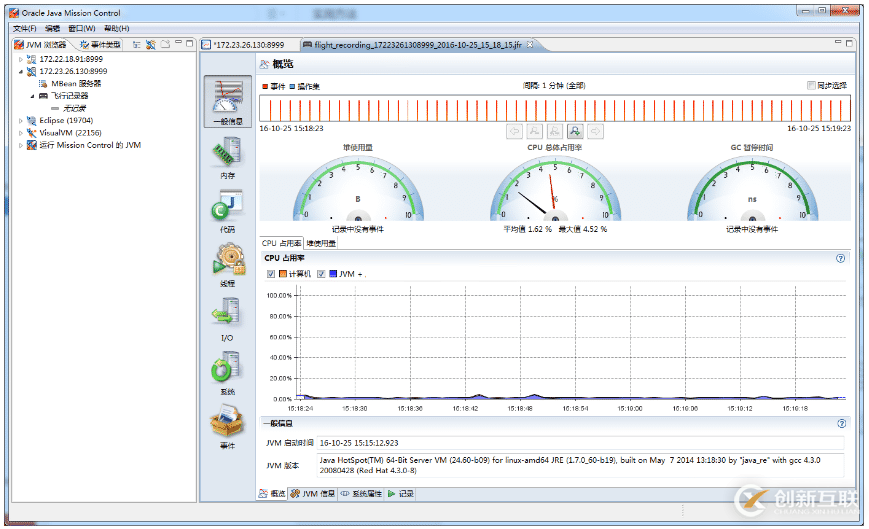This screenshot has height=529, width=869.
Task: Expand the 172.22.18.91:8999 connection node
Action: pyautogui.click(x=21, y=59)
